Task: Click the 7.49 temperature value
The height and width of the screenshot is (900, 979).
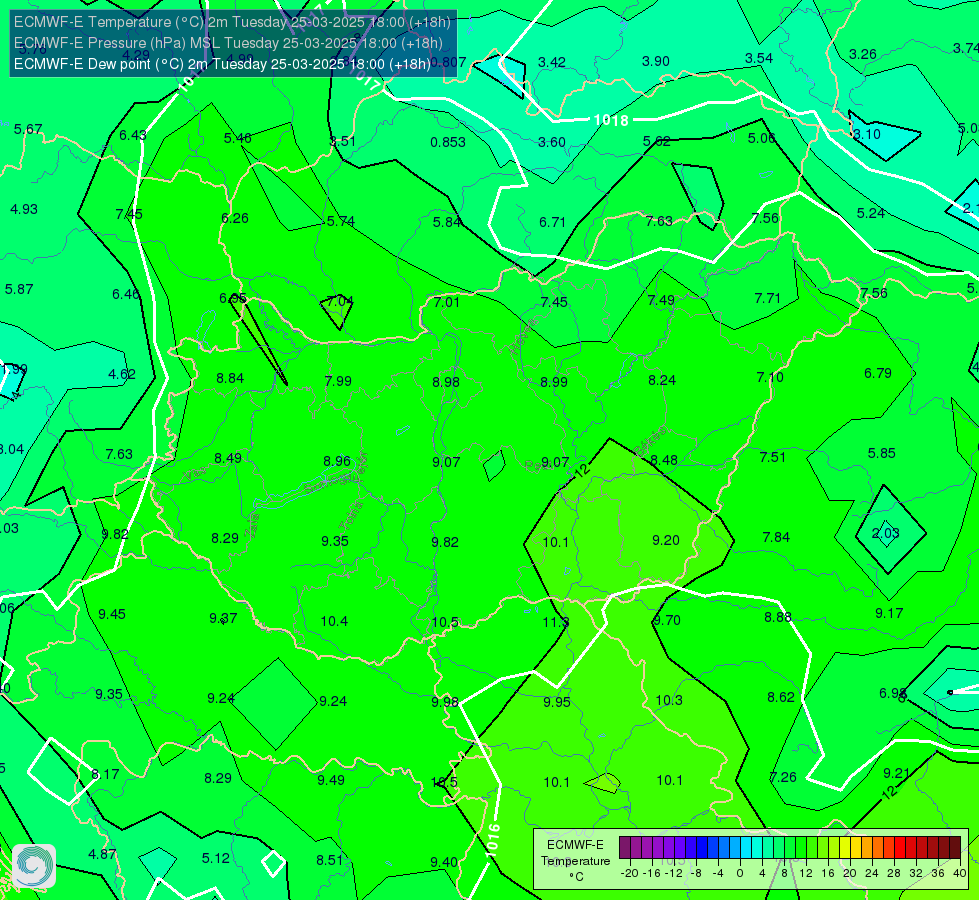Action: [661, 300]
